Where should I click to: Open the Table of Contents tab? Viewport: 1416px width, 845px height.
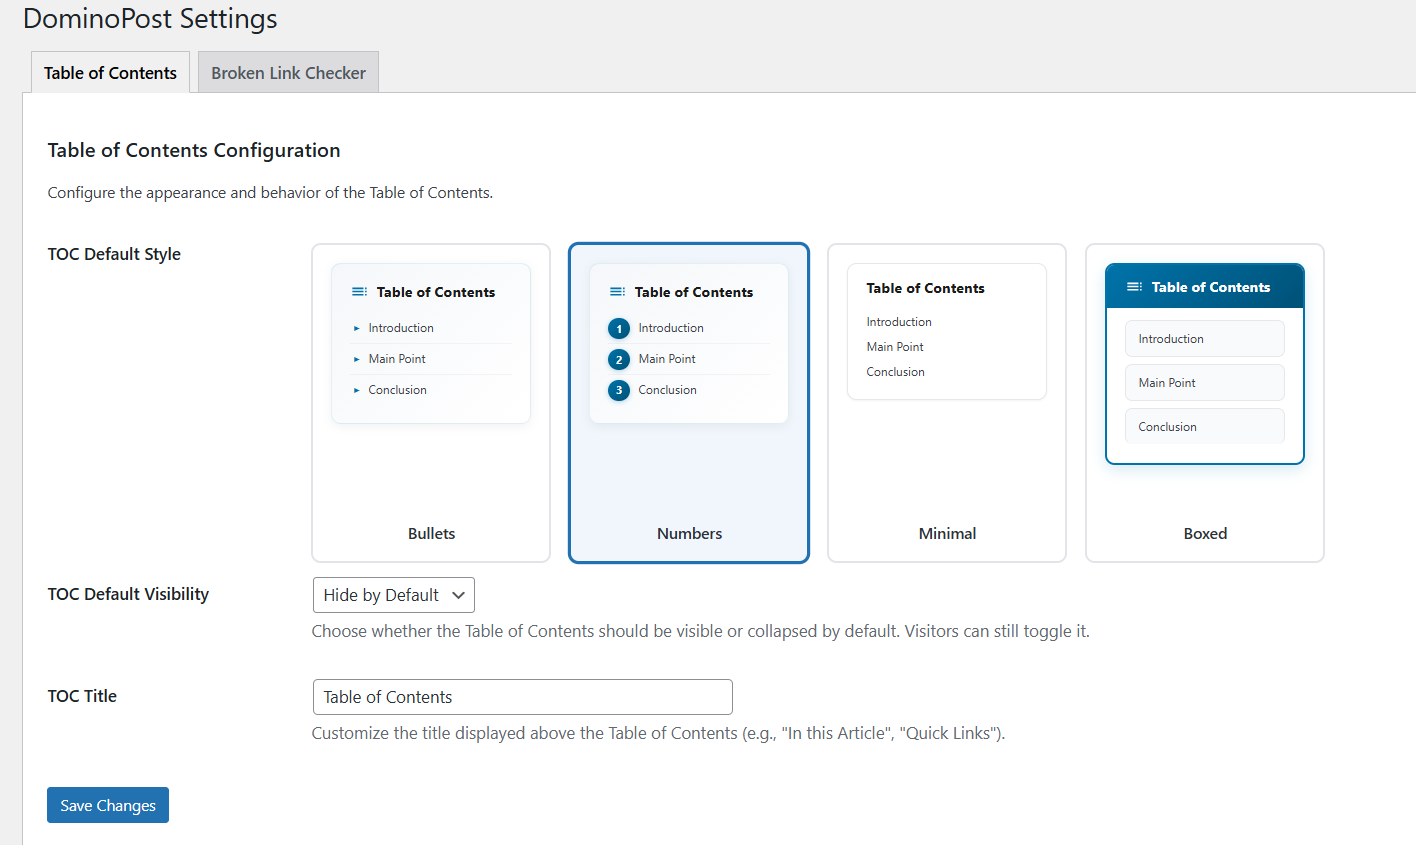pos(110,73)
